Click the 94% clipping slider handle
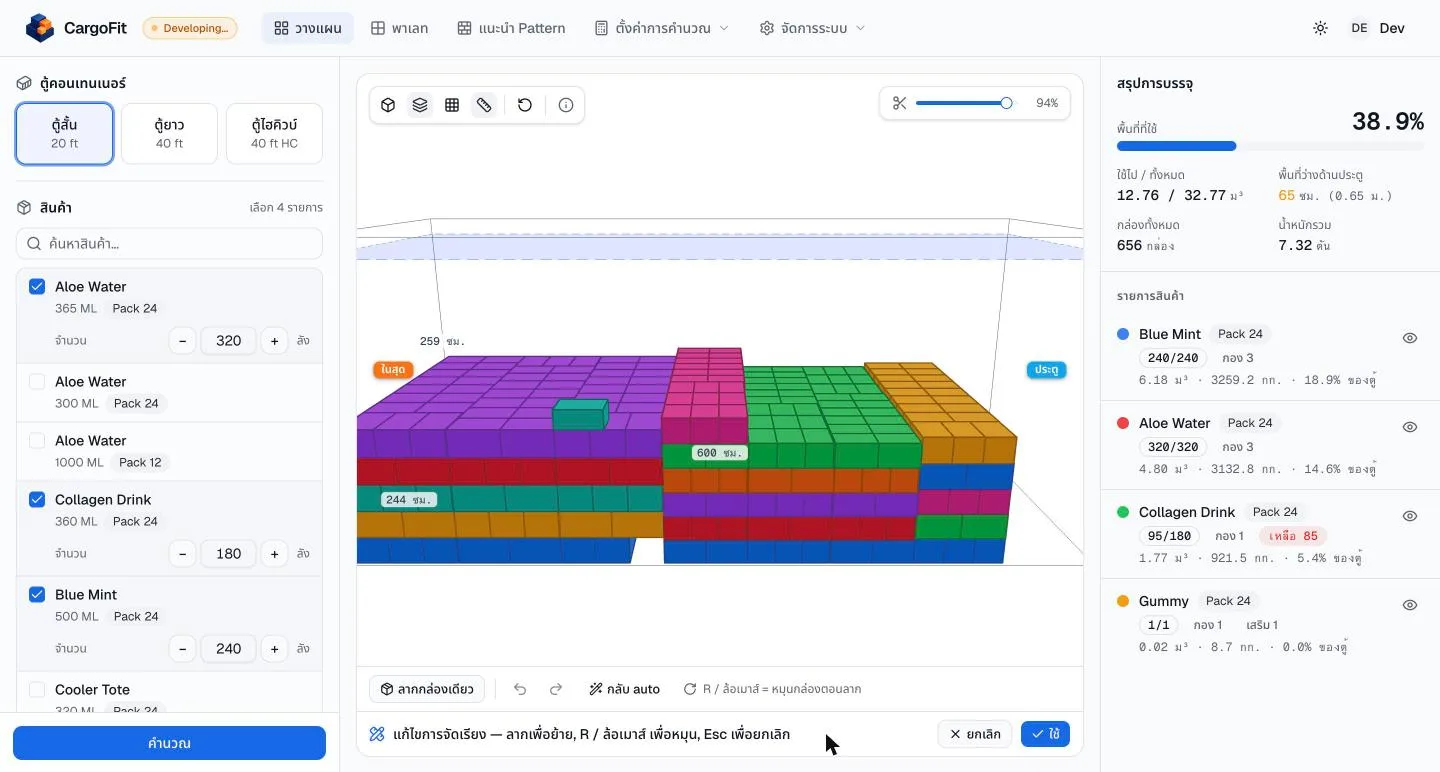1440x772 pixels. [1006, 103]
